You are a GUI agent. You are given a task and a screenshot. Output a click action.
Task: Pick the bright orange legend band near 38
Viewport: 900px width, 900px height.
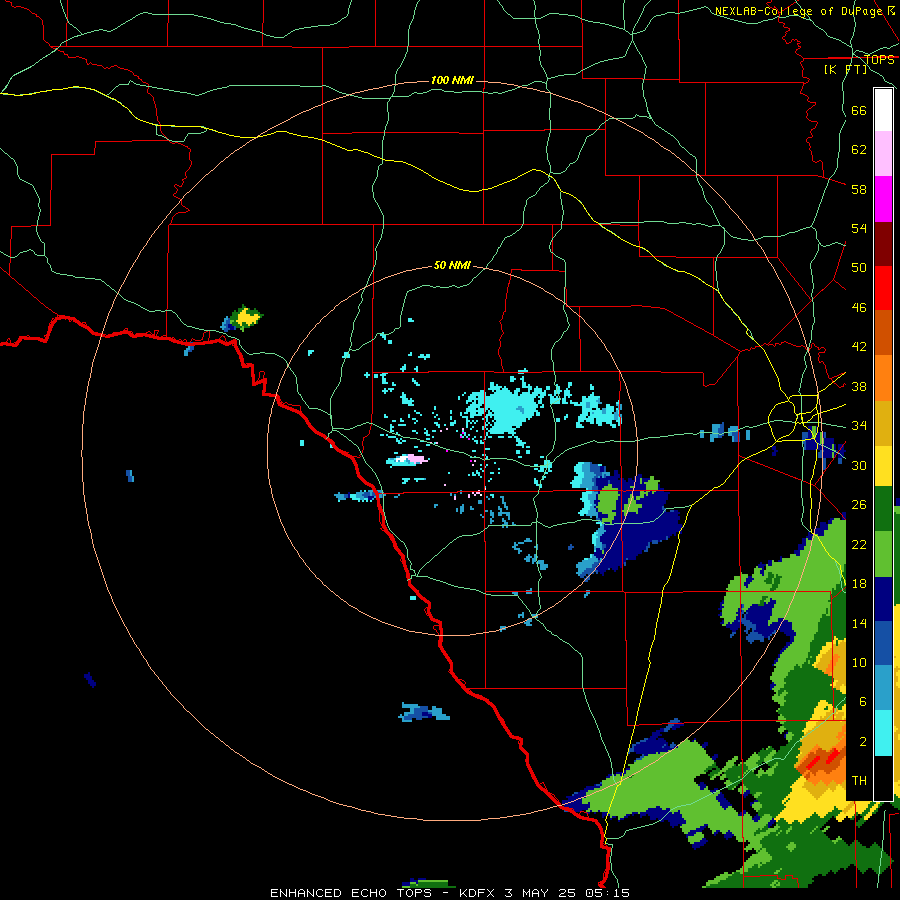coord(883,378)
